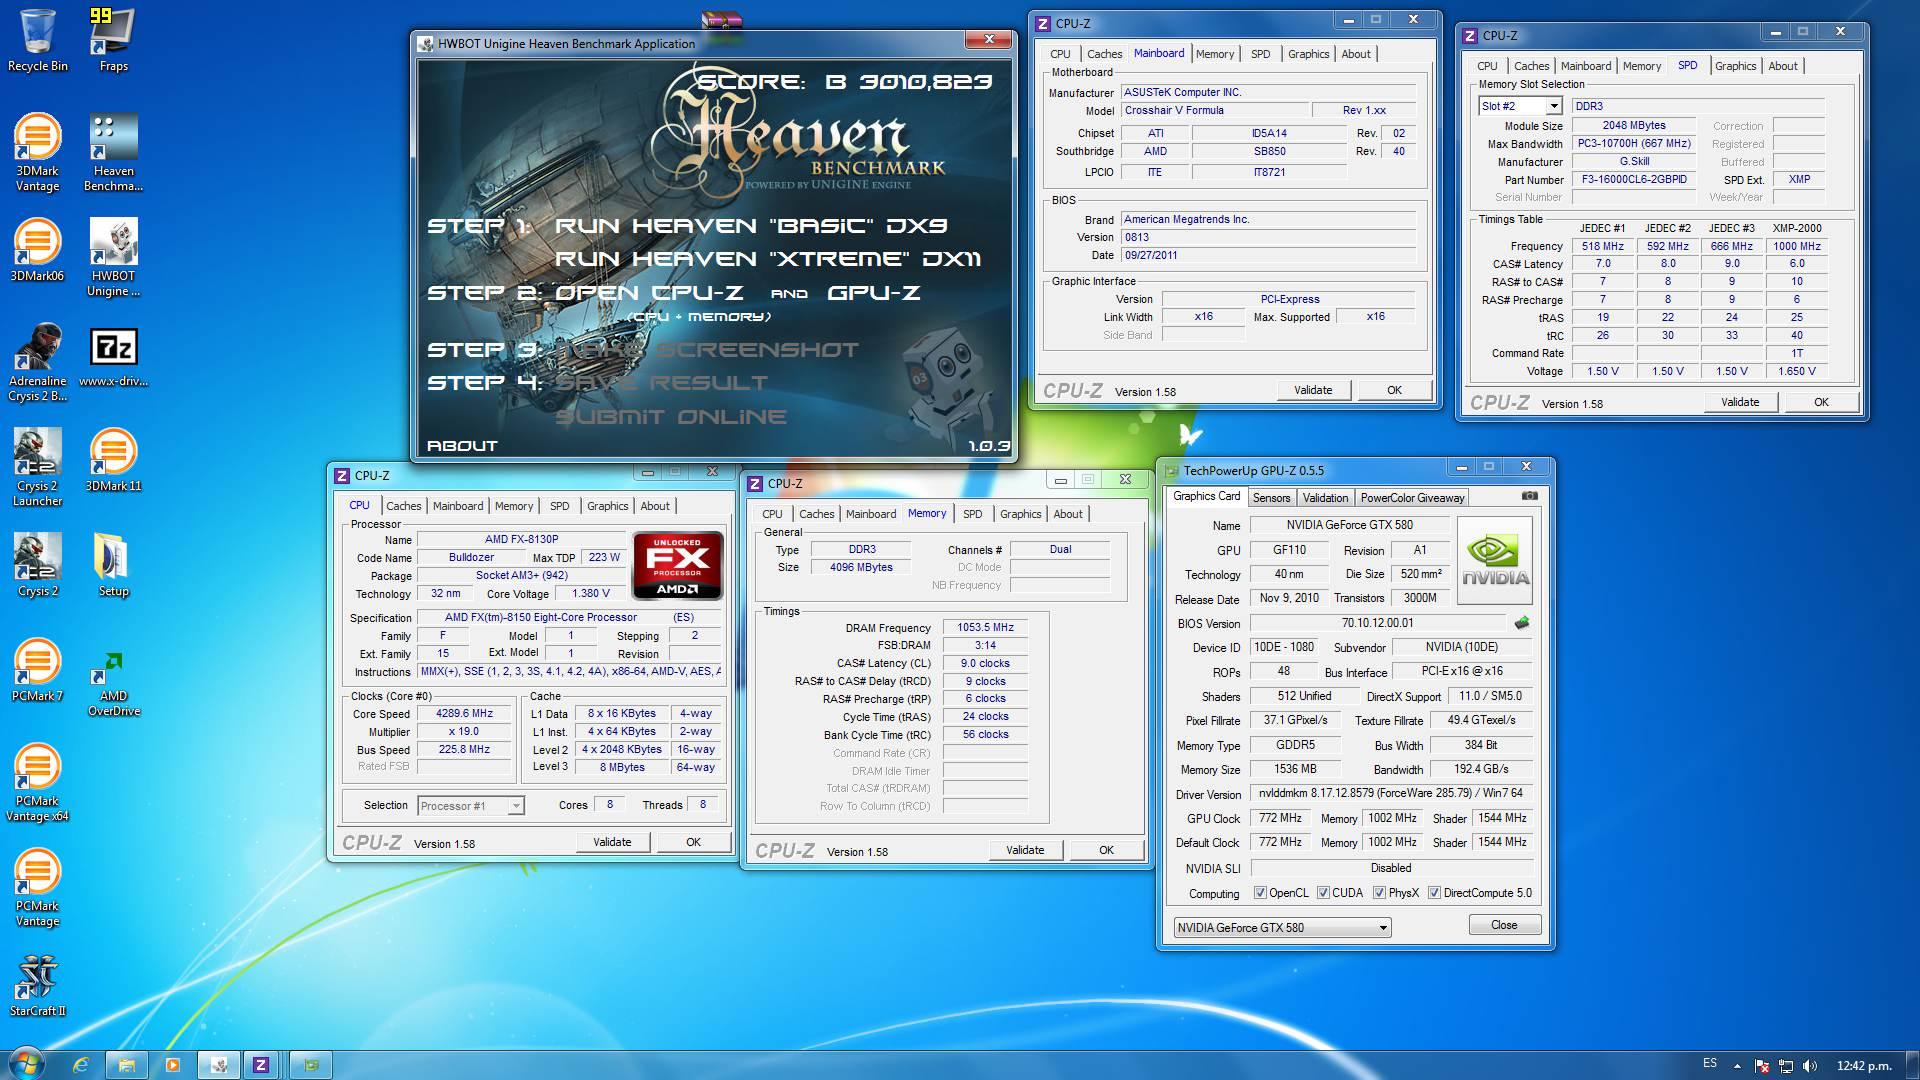The image size is (1920, 1080).
Task: Toggle the CUDA checkbox in GPU-Z
Action: [x=1323, y=893]
